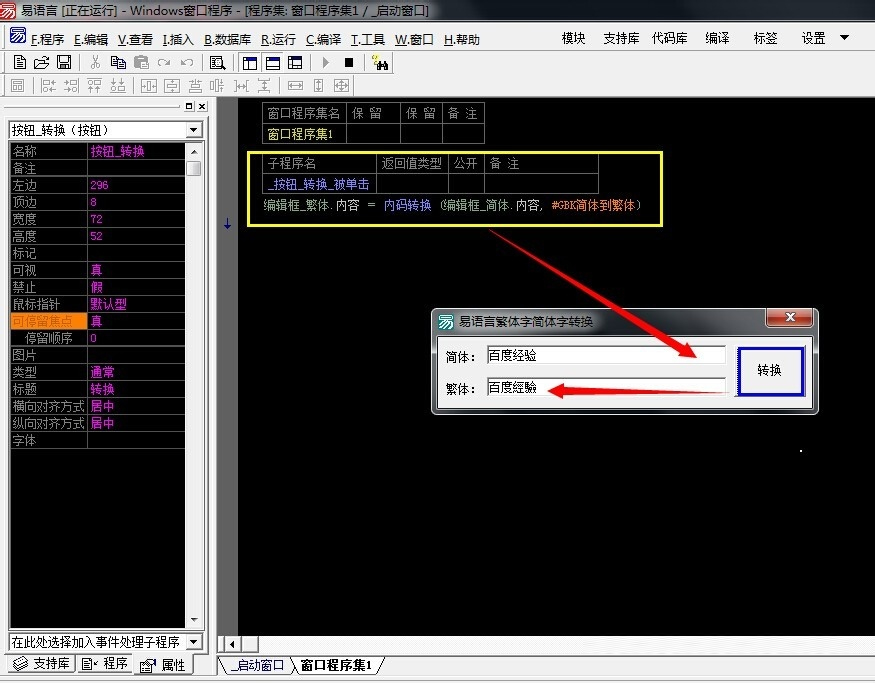Click the Copy icon in the toolbar
This screenshot has height=683, width=875.
(118, 62)
